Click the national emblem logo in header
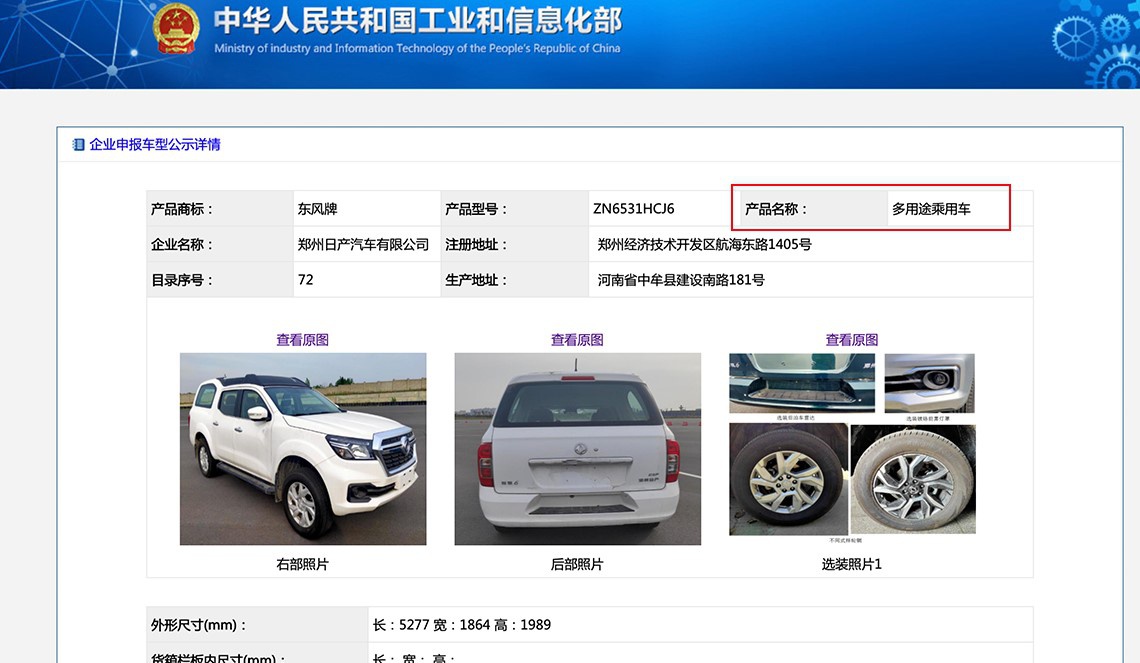This screenshot has height=663, width=1140. [x=176, y=29]
